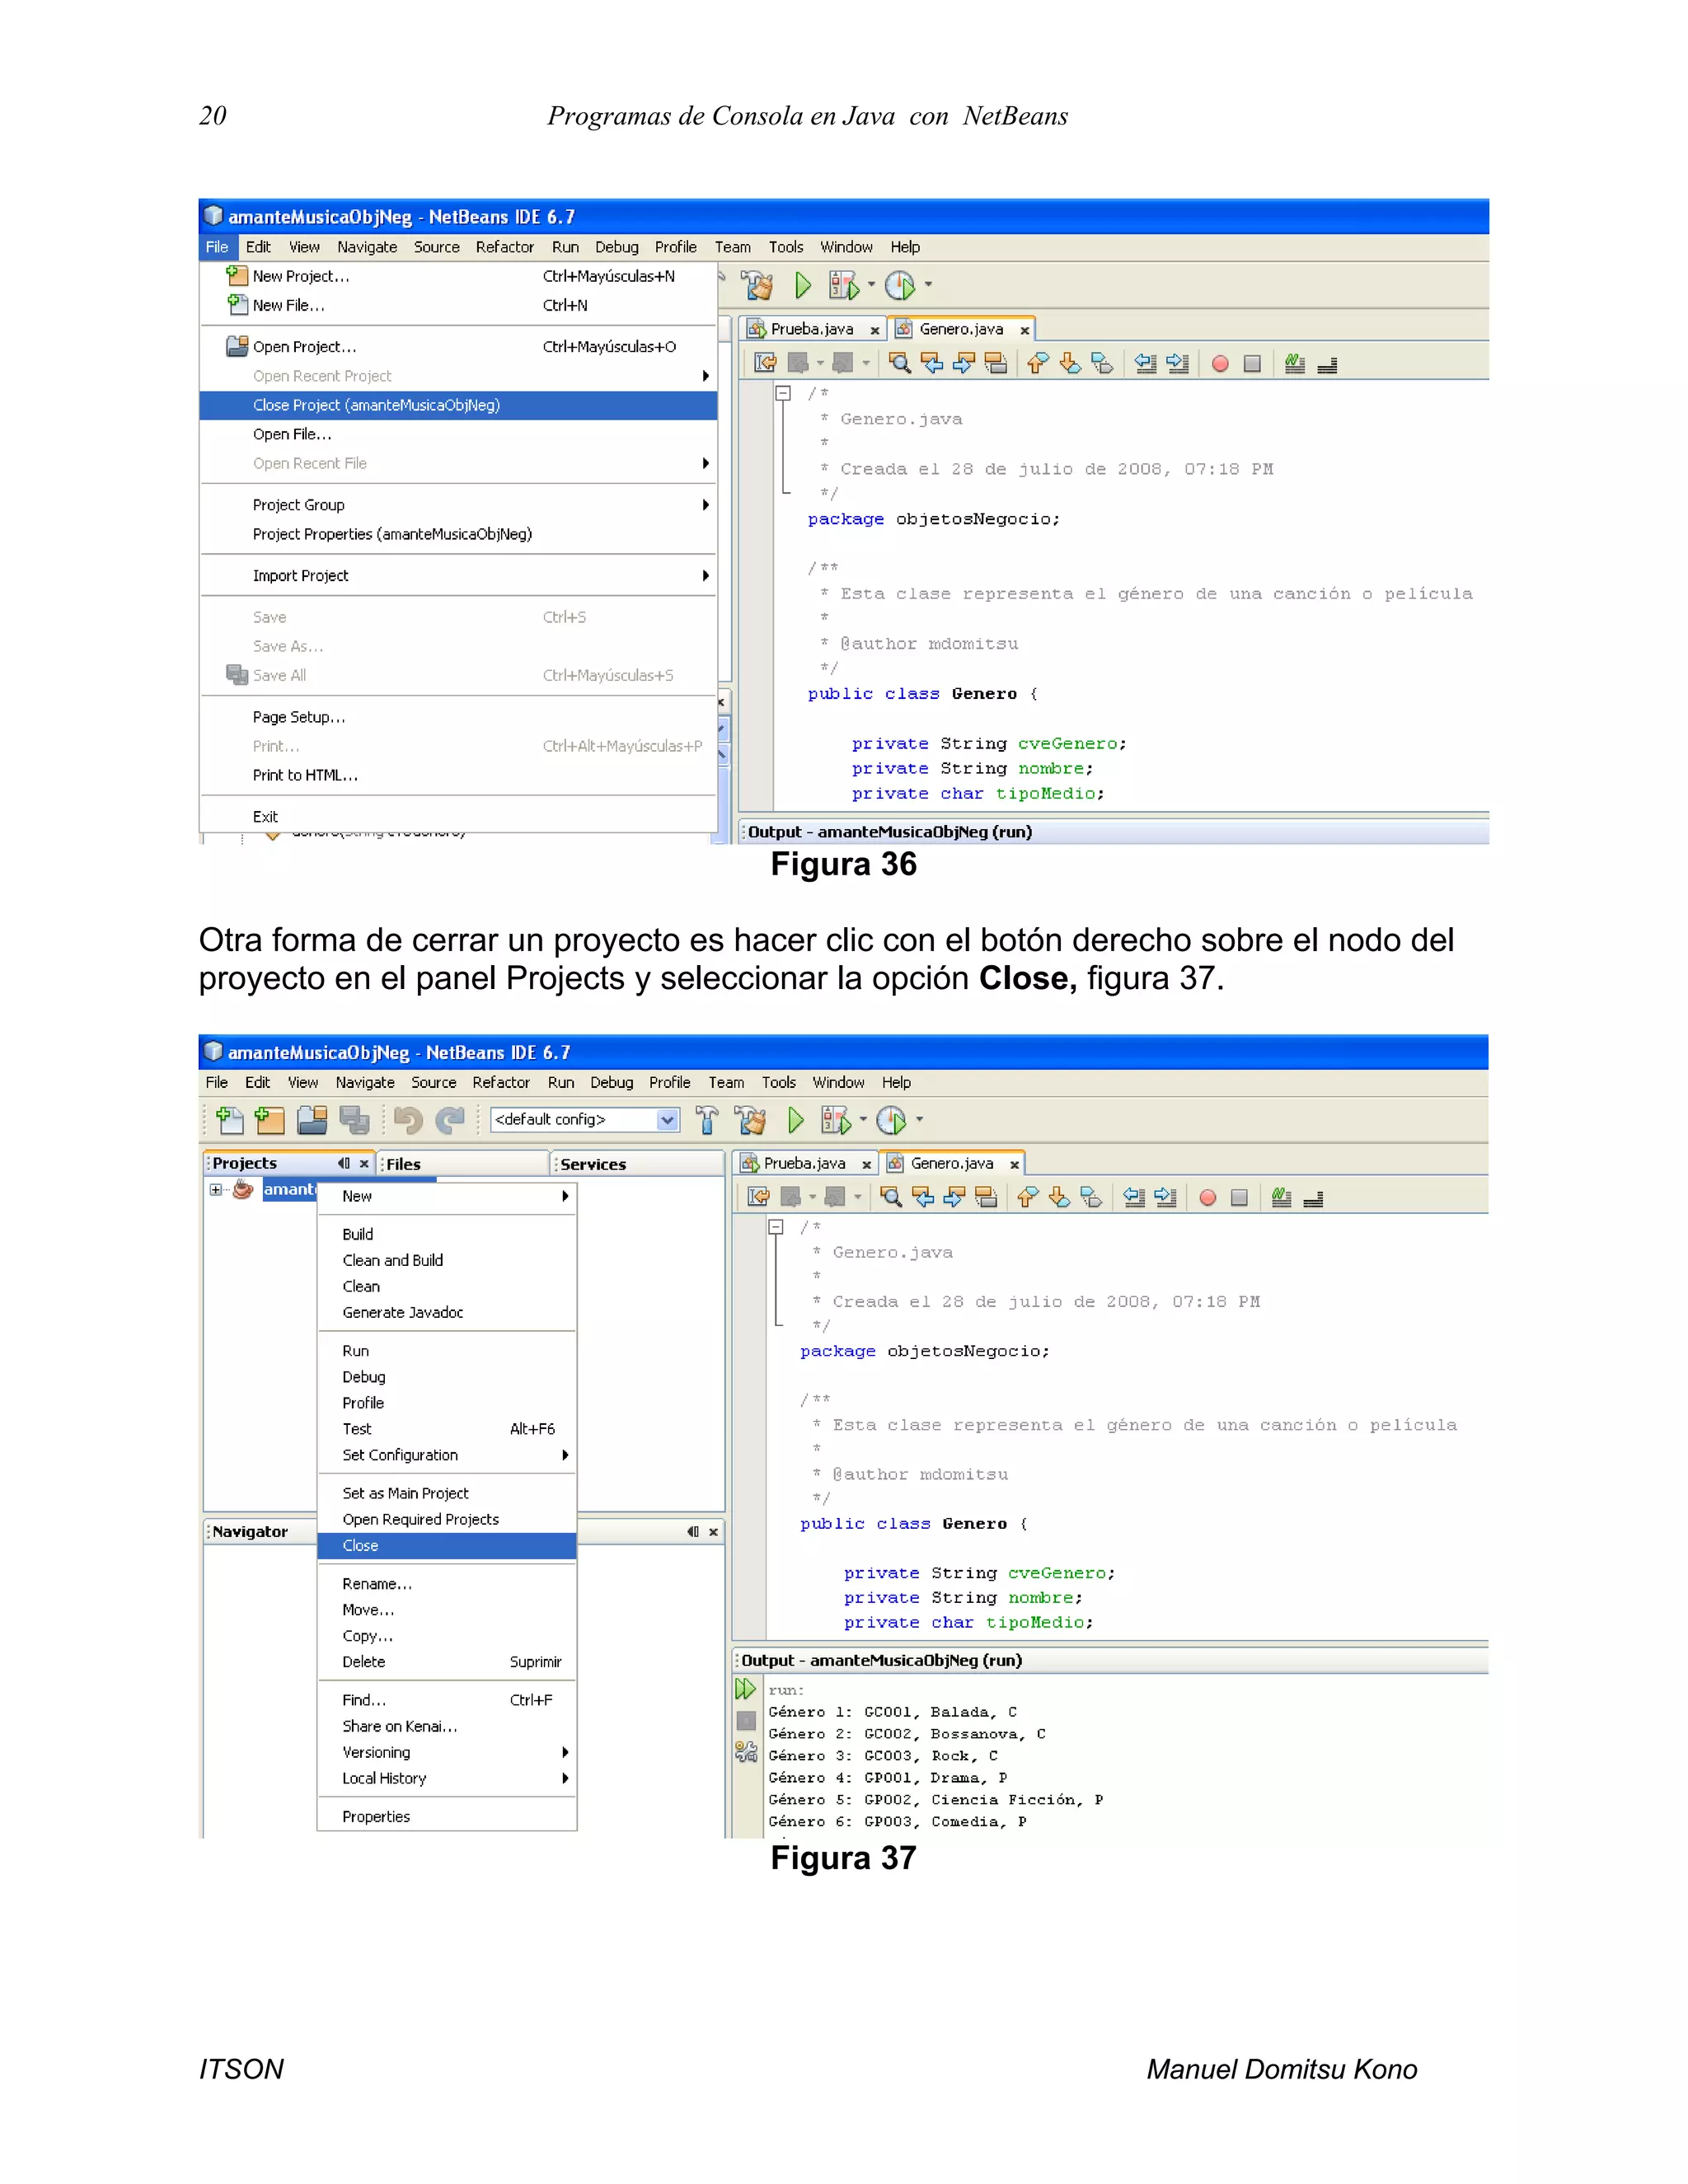1688x2184 pixels.
Task: Expand Import Project submenu arrow
Action: click(706, 576)
